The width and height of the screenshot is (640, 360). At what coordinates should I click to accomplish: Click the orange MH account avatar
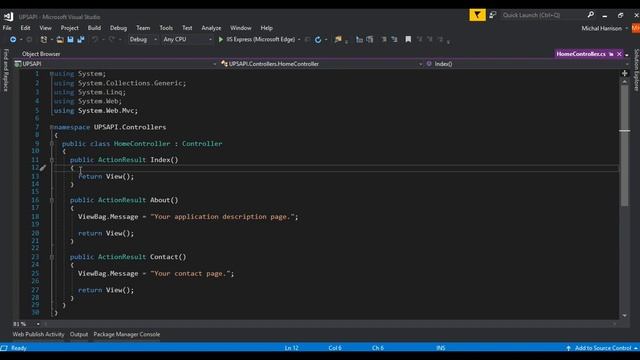pos(636,28)
